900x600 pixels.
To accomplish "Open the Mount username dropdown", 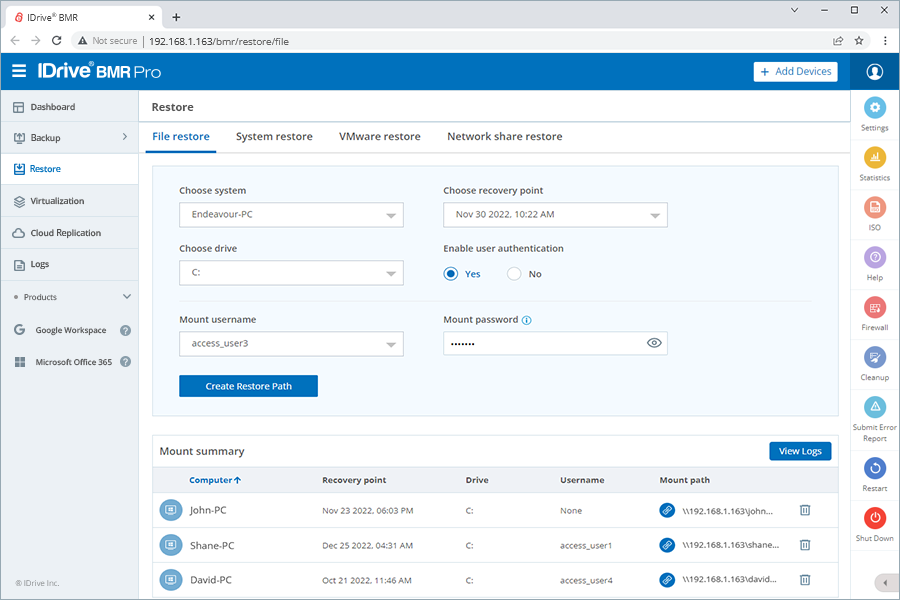I will tap(291, 344).
